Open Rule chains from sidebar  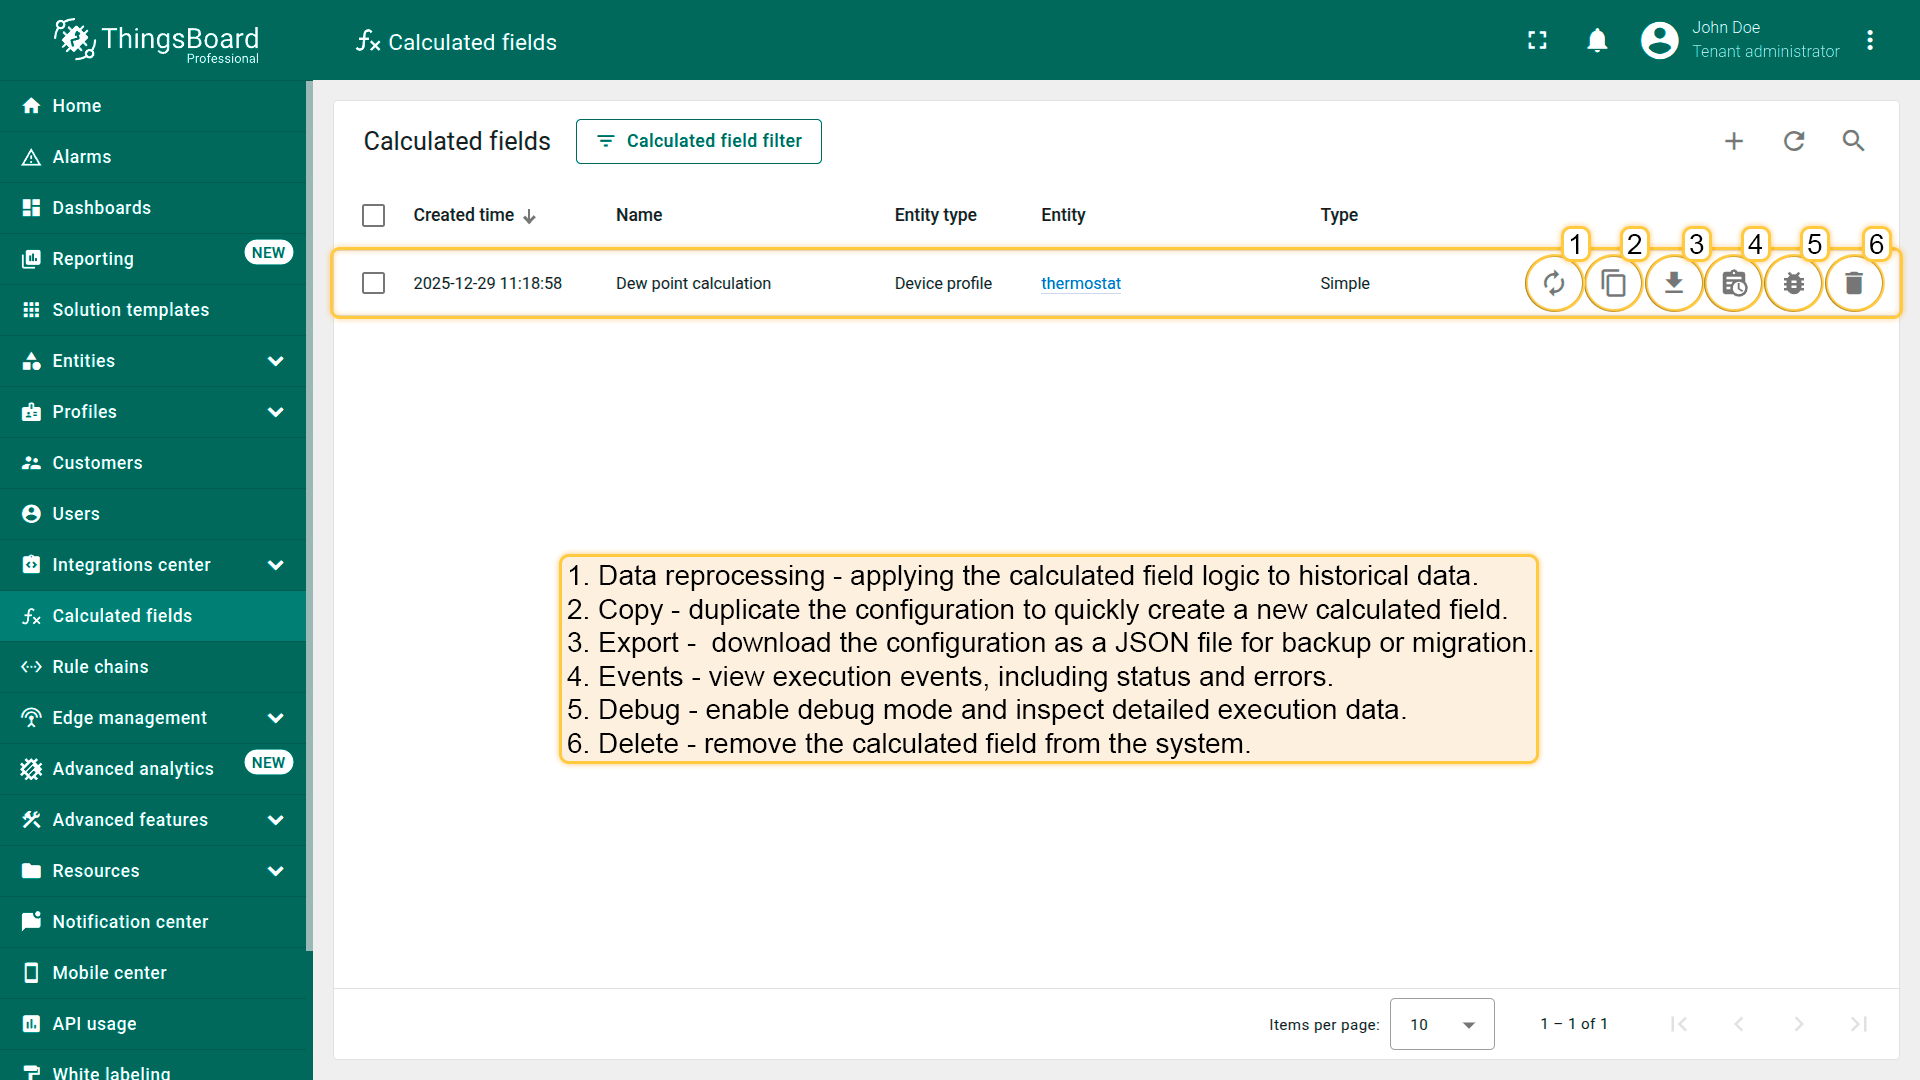click(x=100, y=667)
